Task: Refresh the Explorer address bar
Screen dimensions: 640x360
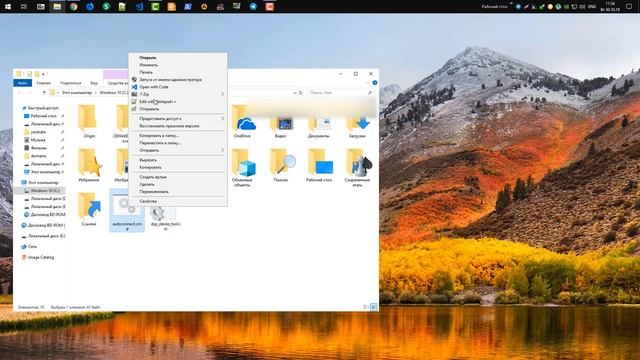Action: pos(301,93)
